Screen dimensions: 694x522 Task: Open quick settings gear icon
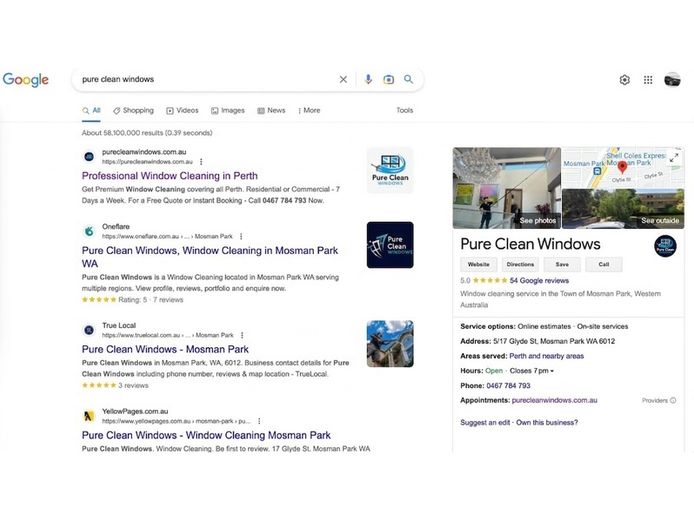[625, 80]
